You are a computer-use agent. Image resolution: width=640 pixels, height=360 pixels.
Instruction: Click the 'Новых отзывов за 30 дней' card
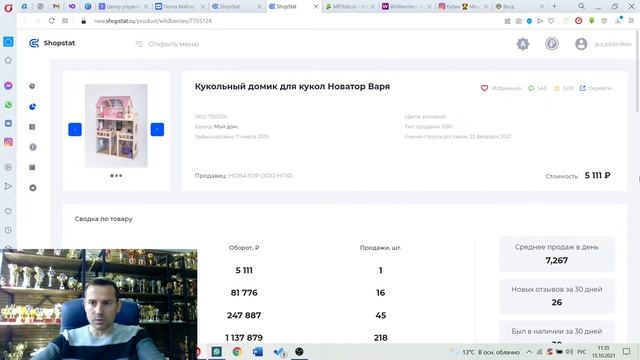point(557,296)
